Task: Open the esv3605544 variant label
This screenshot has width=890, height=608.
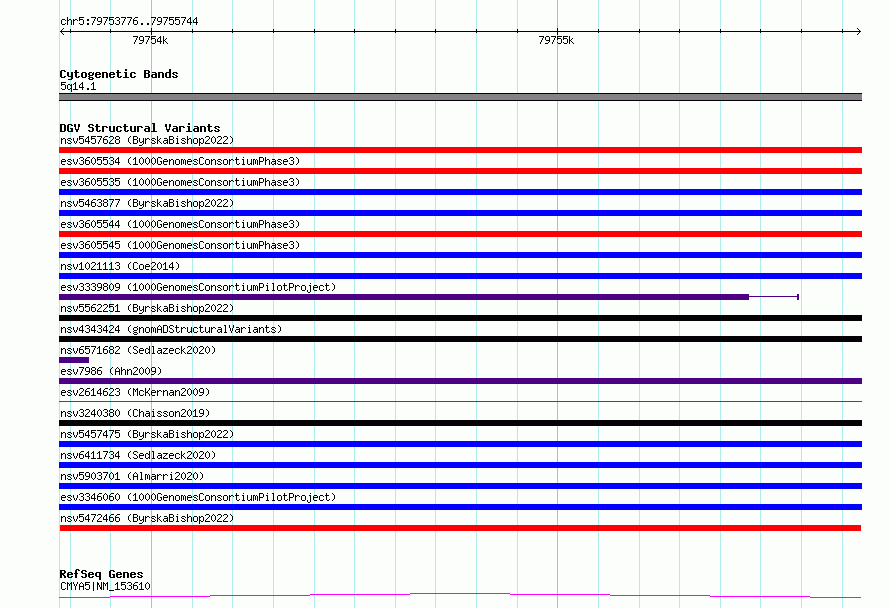Action: (180, 224)
